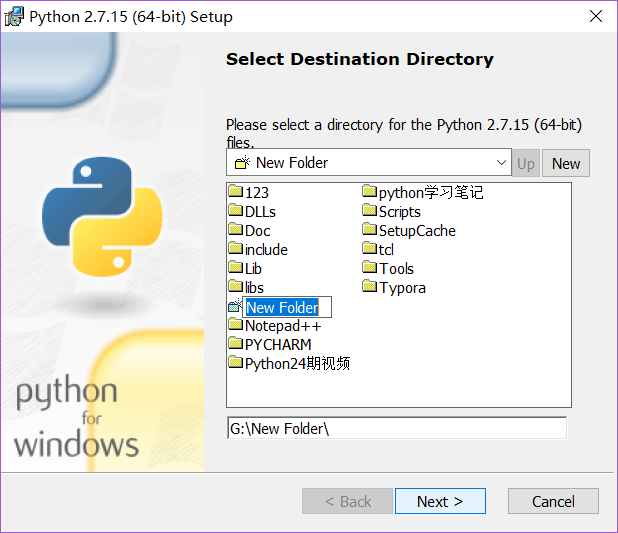618x533 pixels.
Task: Click the New button
Action: 566,163
